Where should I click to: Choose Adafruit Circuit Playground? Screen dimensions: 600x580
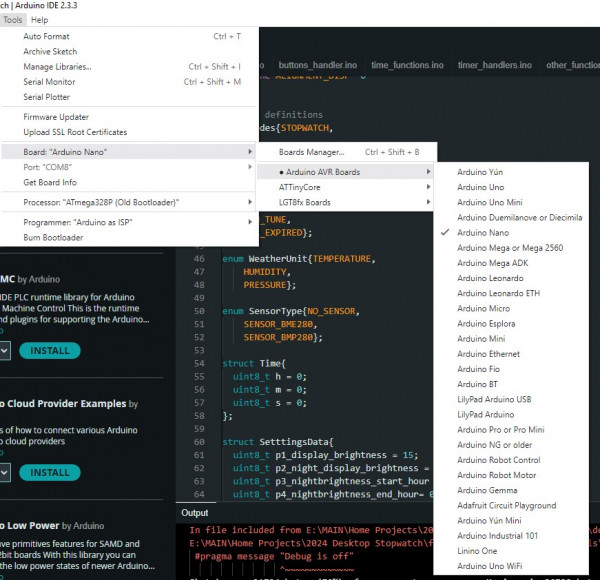(511, 505)
